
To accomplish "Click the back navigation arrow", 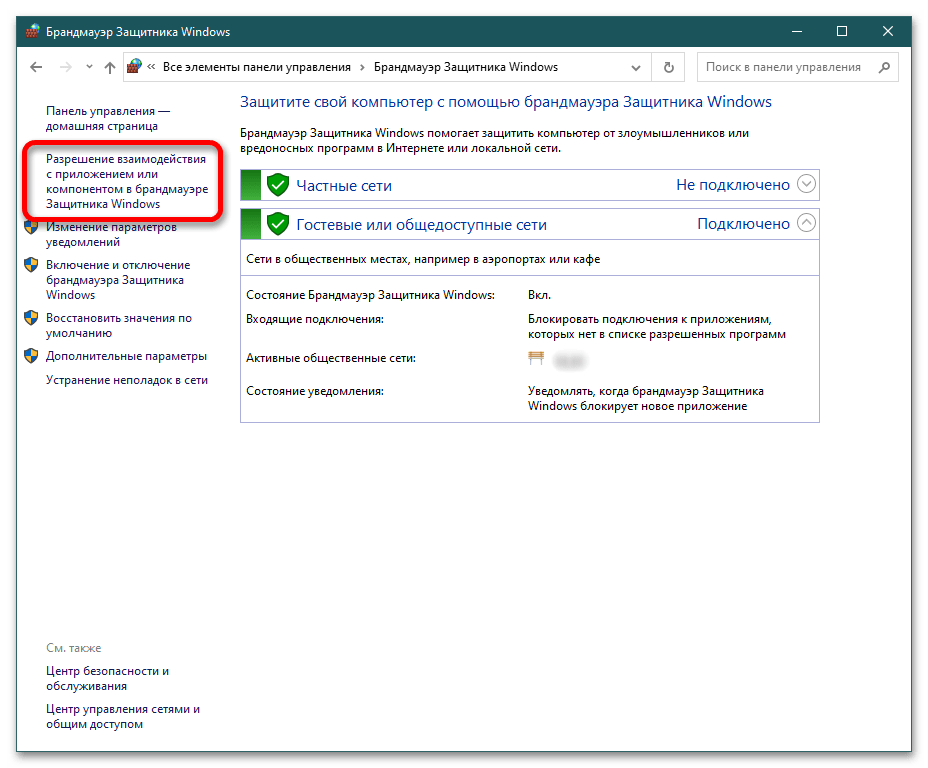I will 36,68.
